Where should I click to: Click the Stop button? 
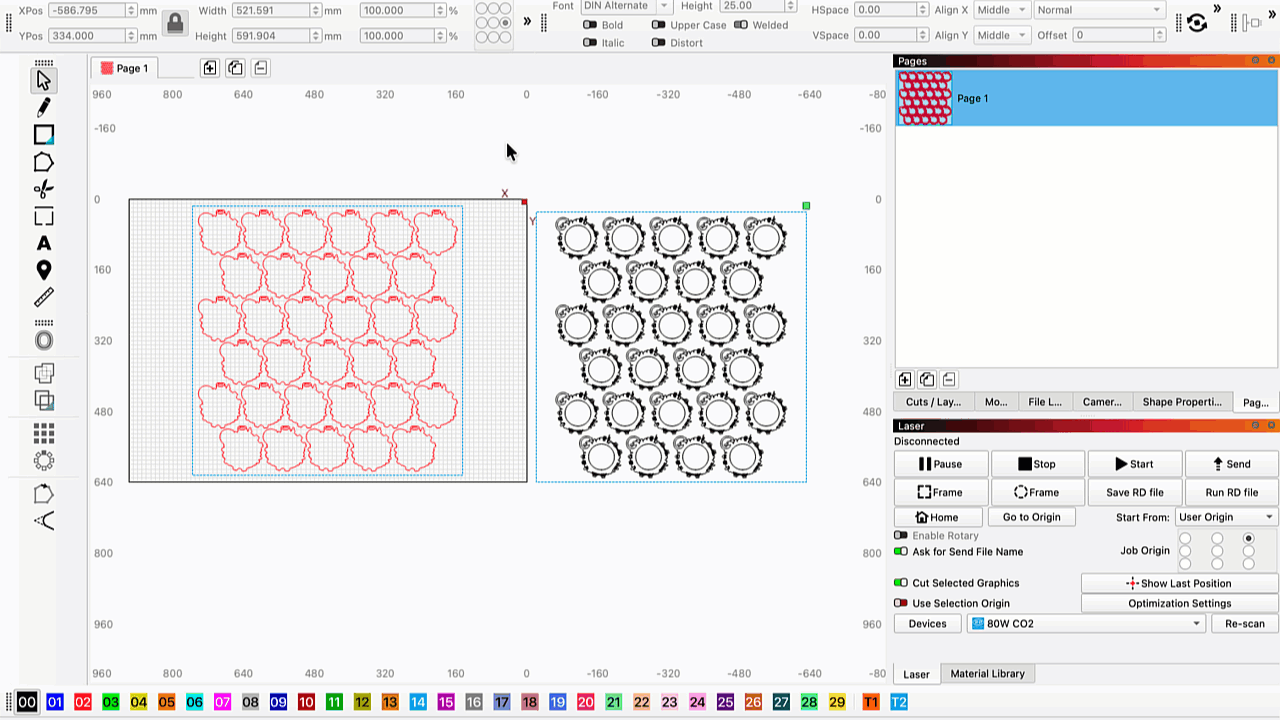click(x=1037, y=464)
